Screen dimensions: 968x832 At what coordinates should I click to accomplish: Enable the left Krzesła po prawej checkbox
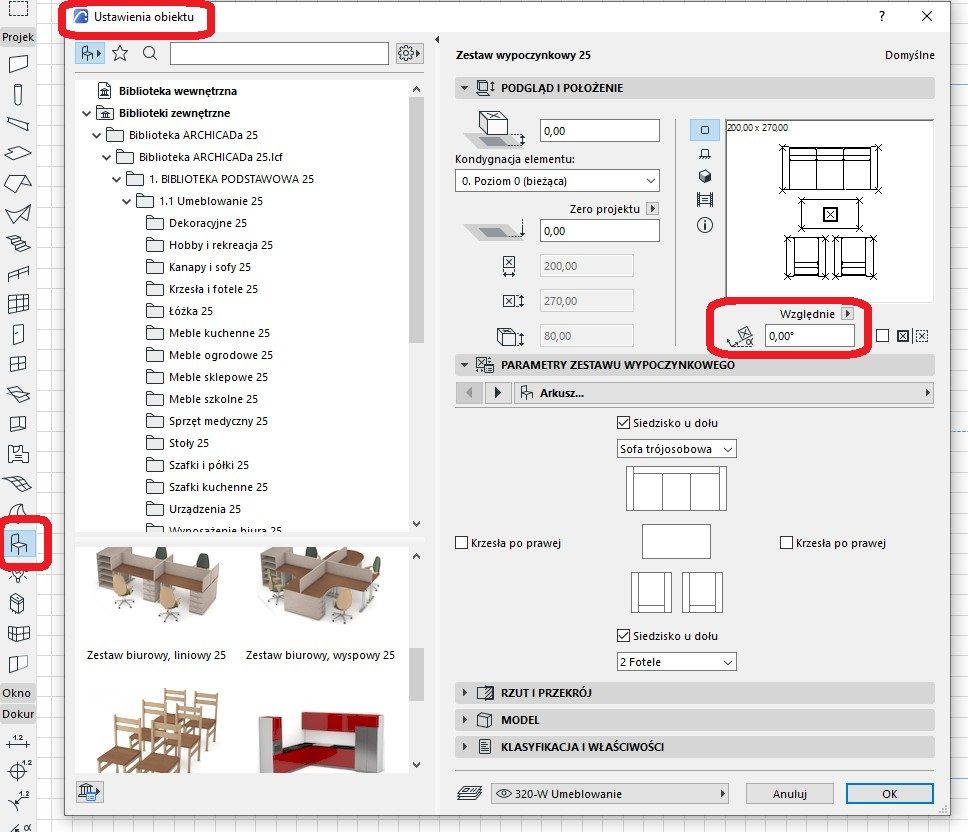[x=462, y=543]
